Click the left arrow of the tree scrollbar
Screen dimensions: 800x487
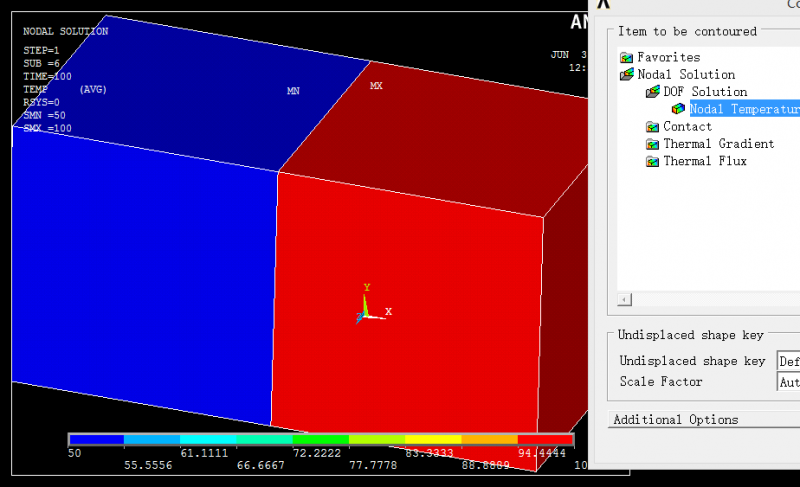pos(624,299)
